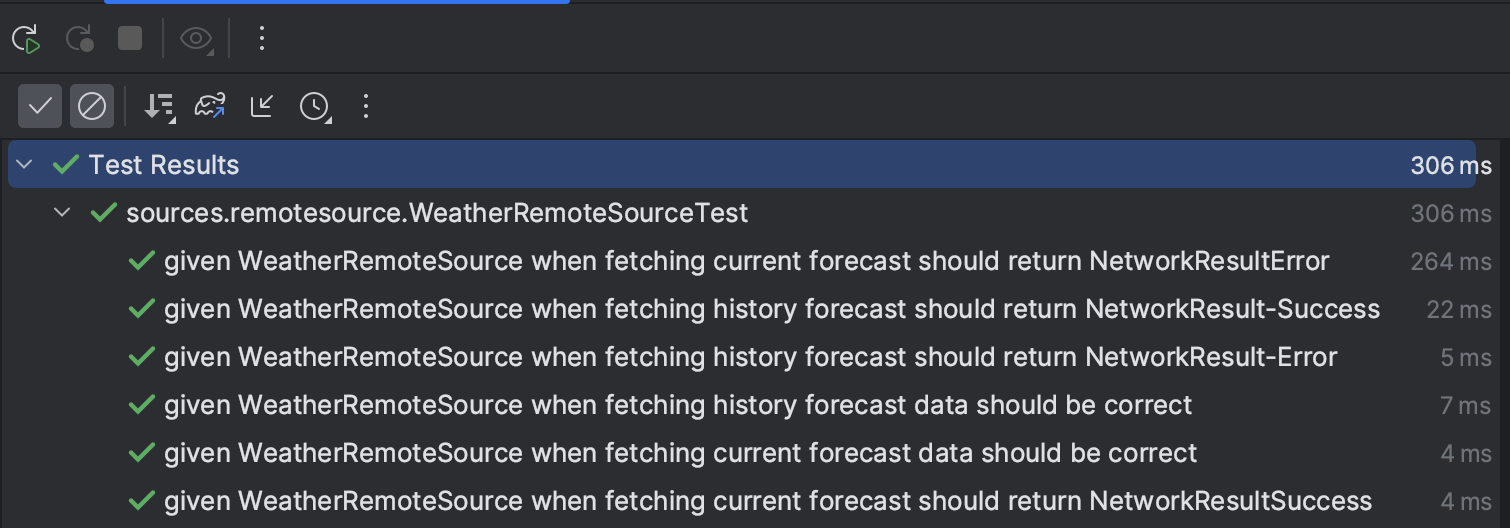Collapse the Test Results root node
The image size is (1510, 528).
click(x=25, y=165)
